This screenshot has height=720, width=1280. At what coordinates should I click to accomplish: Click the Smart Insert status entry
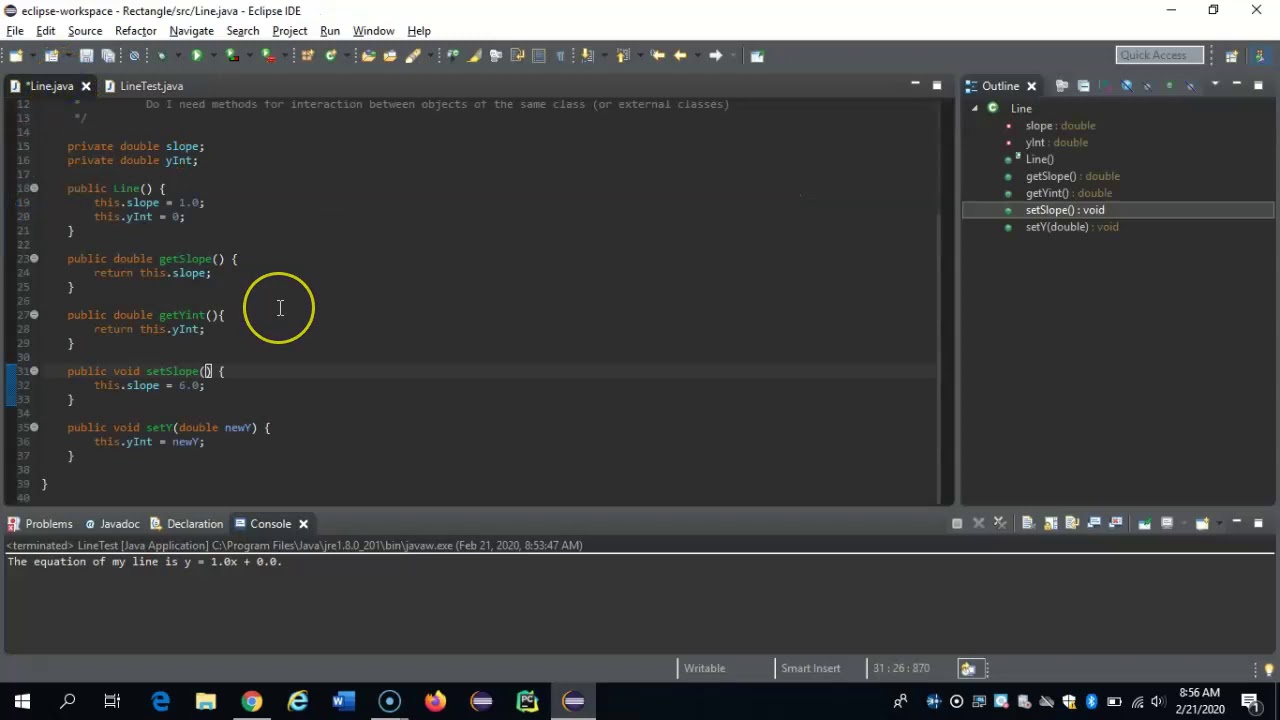811,668
